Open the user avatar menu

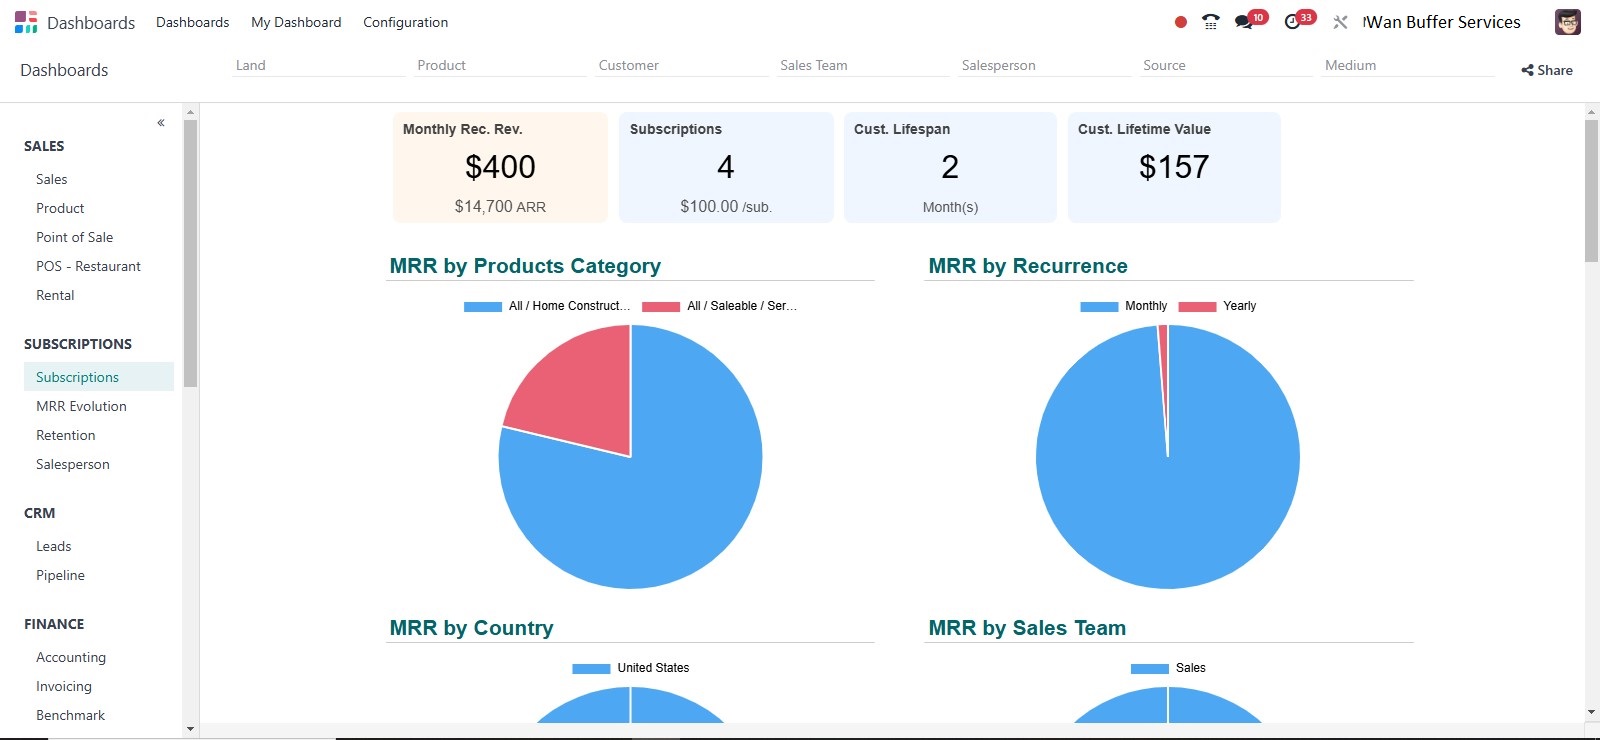(x=1567, y=22)
